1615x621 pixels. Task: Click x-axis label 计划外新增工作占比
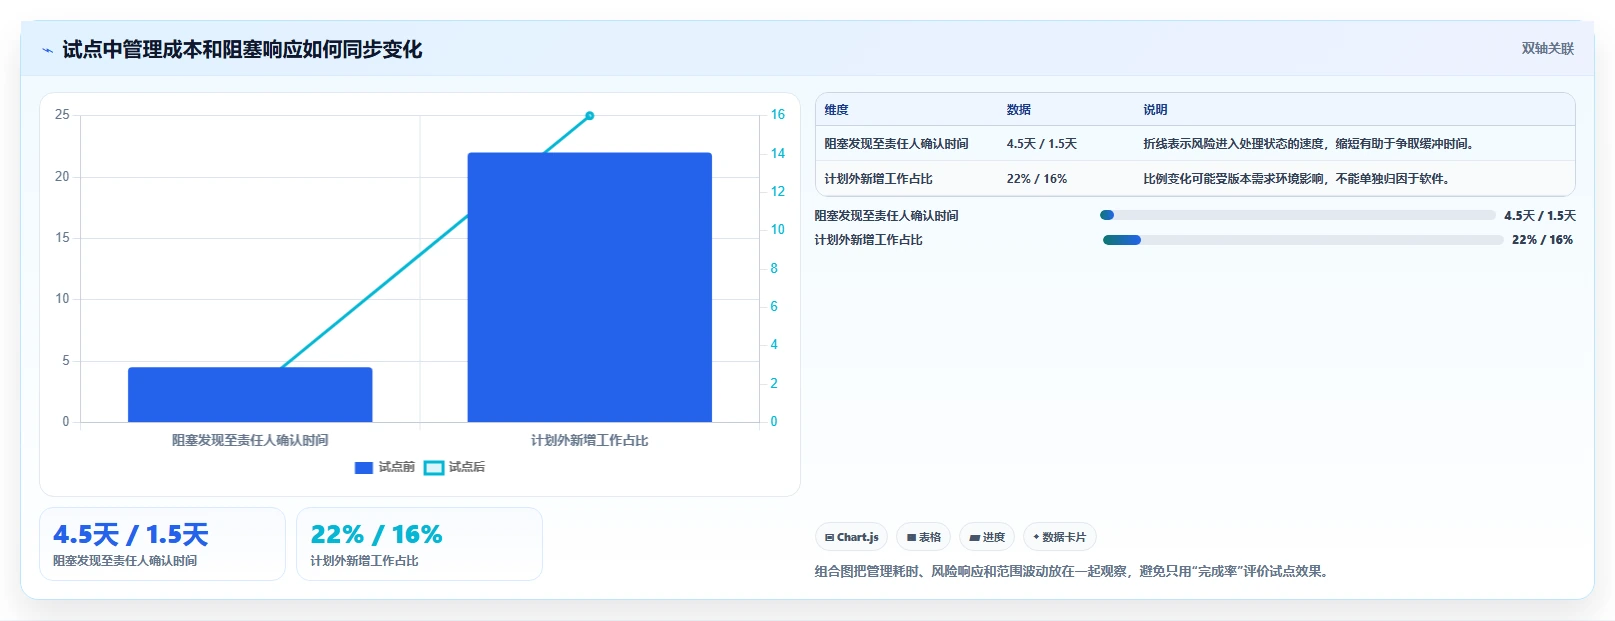590,440
